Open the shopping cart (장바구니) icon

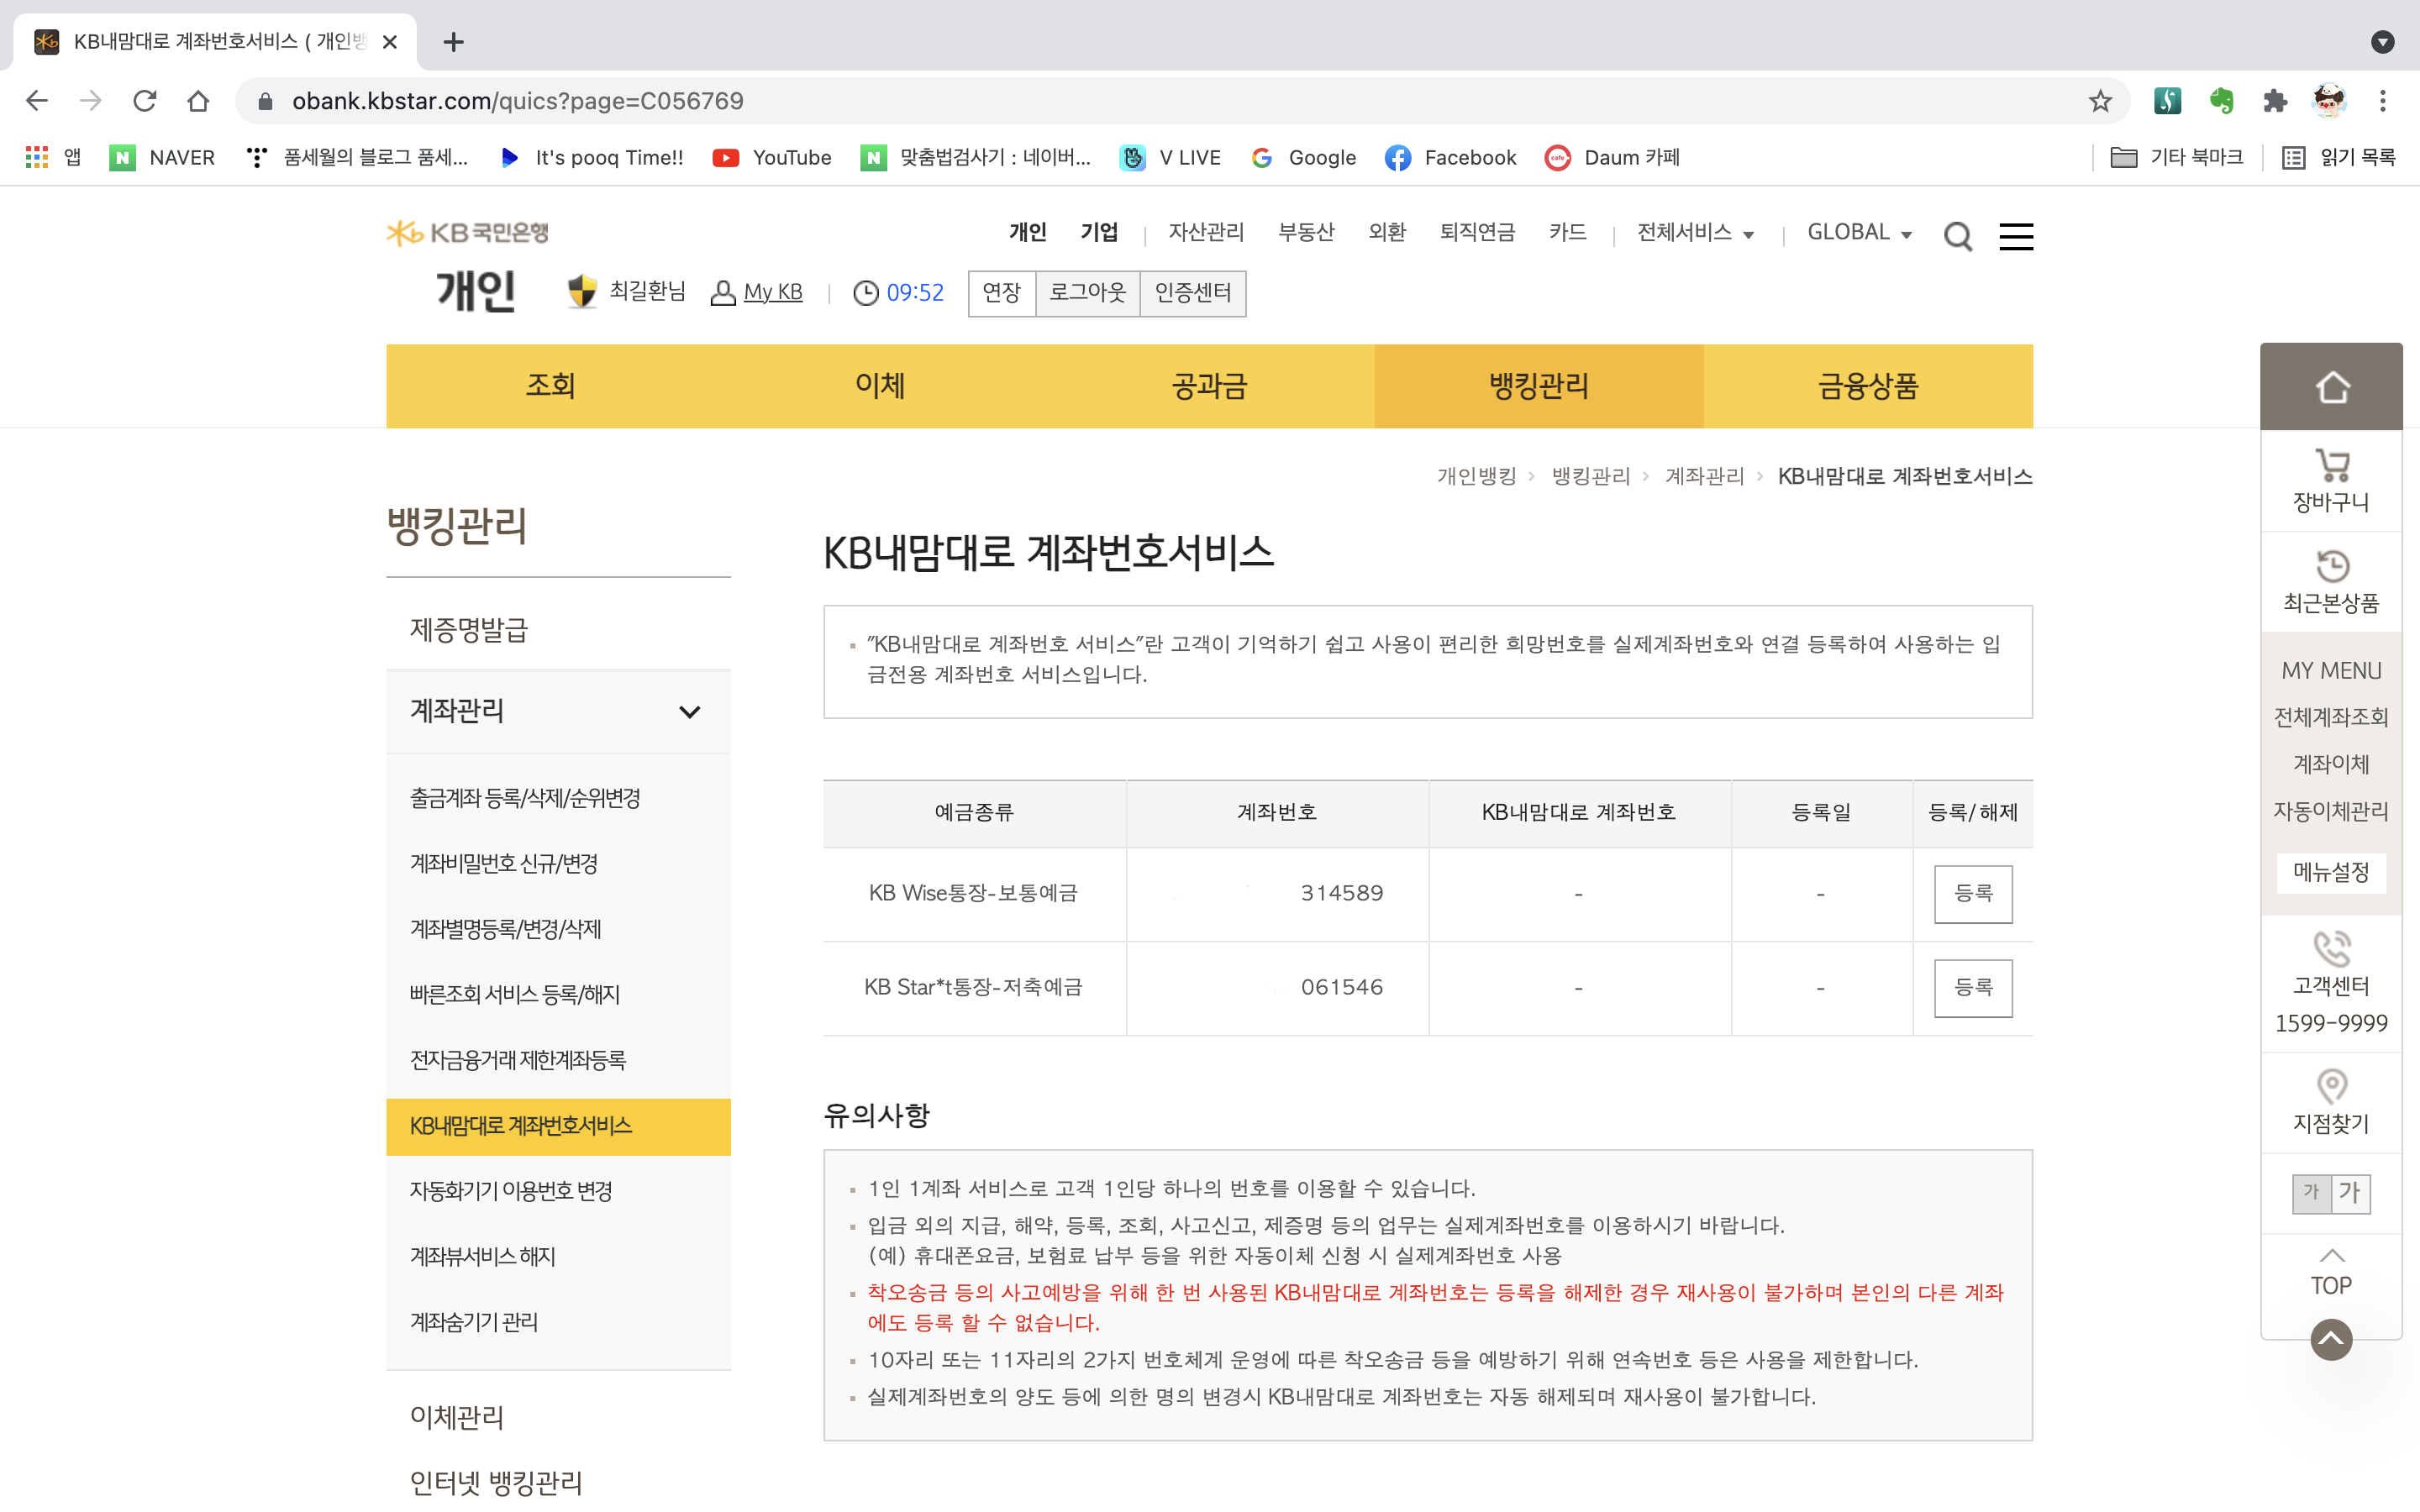[x=2330, y=466]
